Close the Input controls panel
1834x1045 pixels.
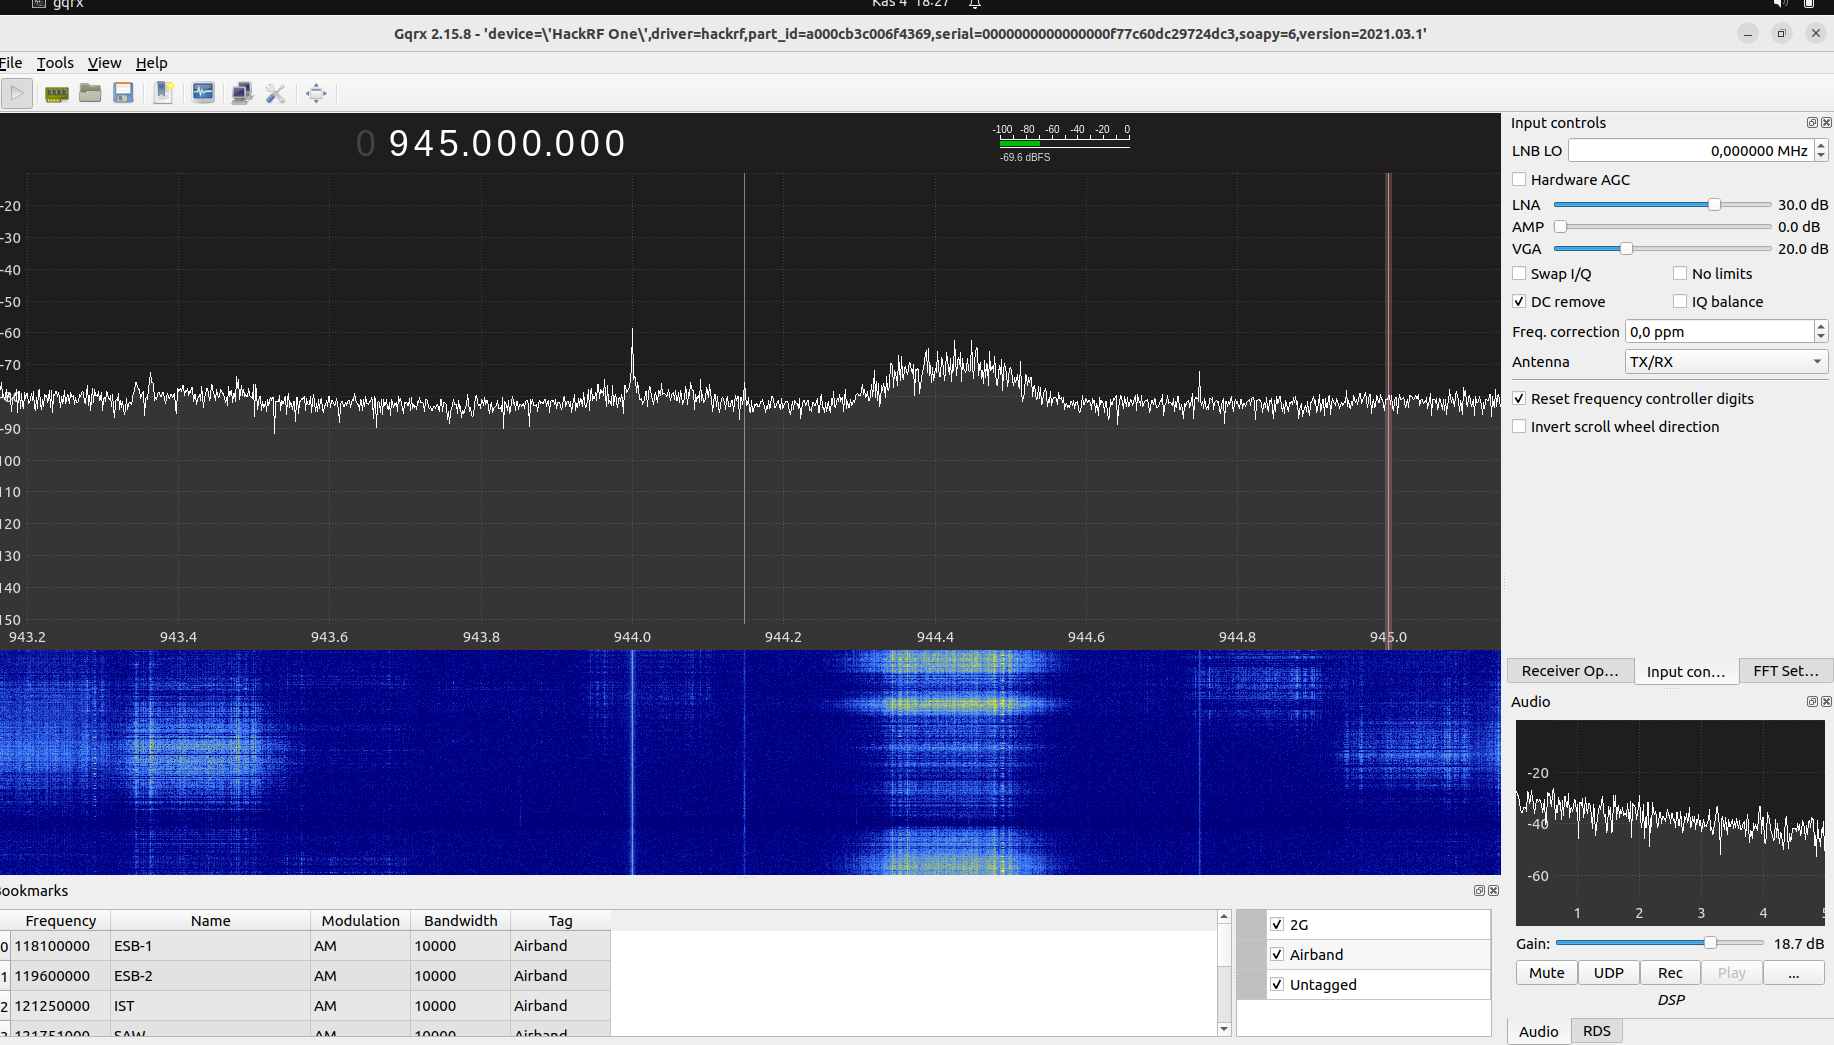(1826, 123)
